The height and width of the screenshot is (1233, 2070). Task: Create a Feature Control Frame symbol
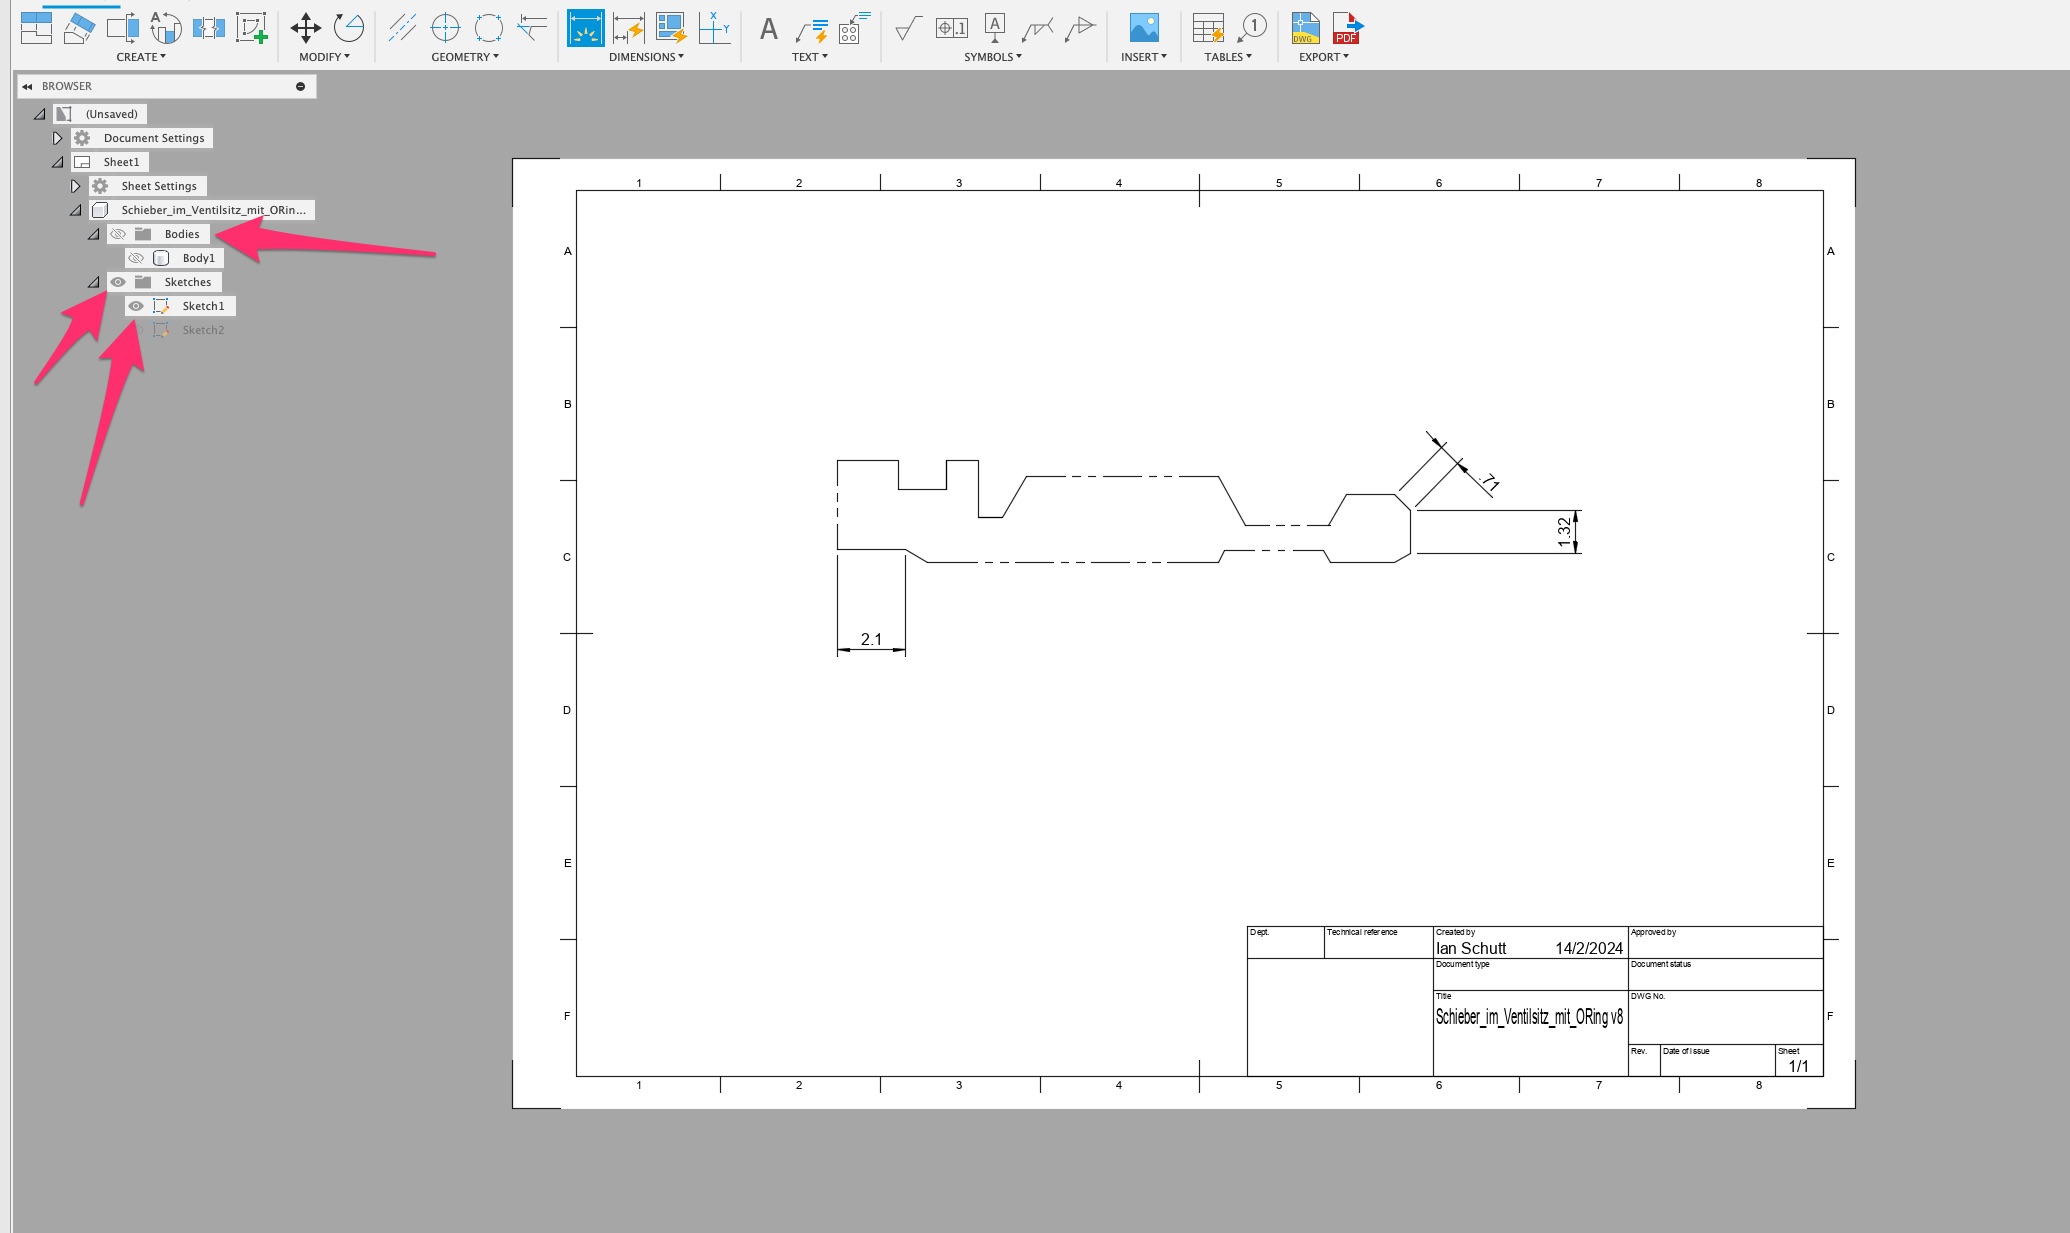(952, 28)
